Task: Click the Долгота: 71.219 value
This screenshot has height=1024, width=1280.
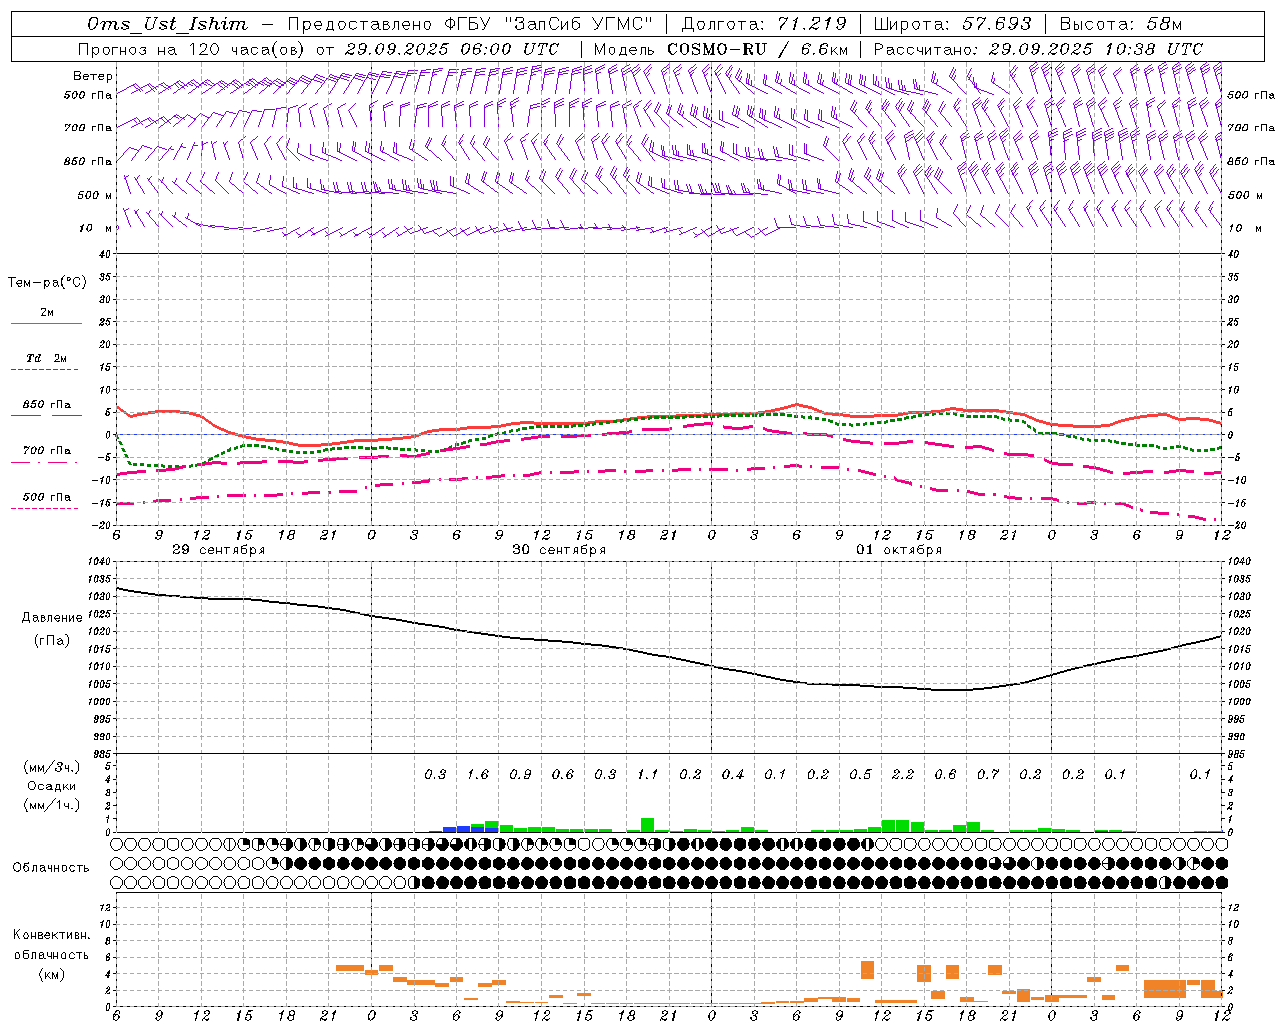Action: tap(764, 24)
